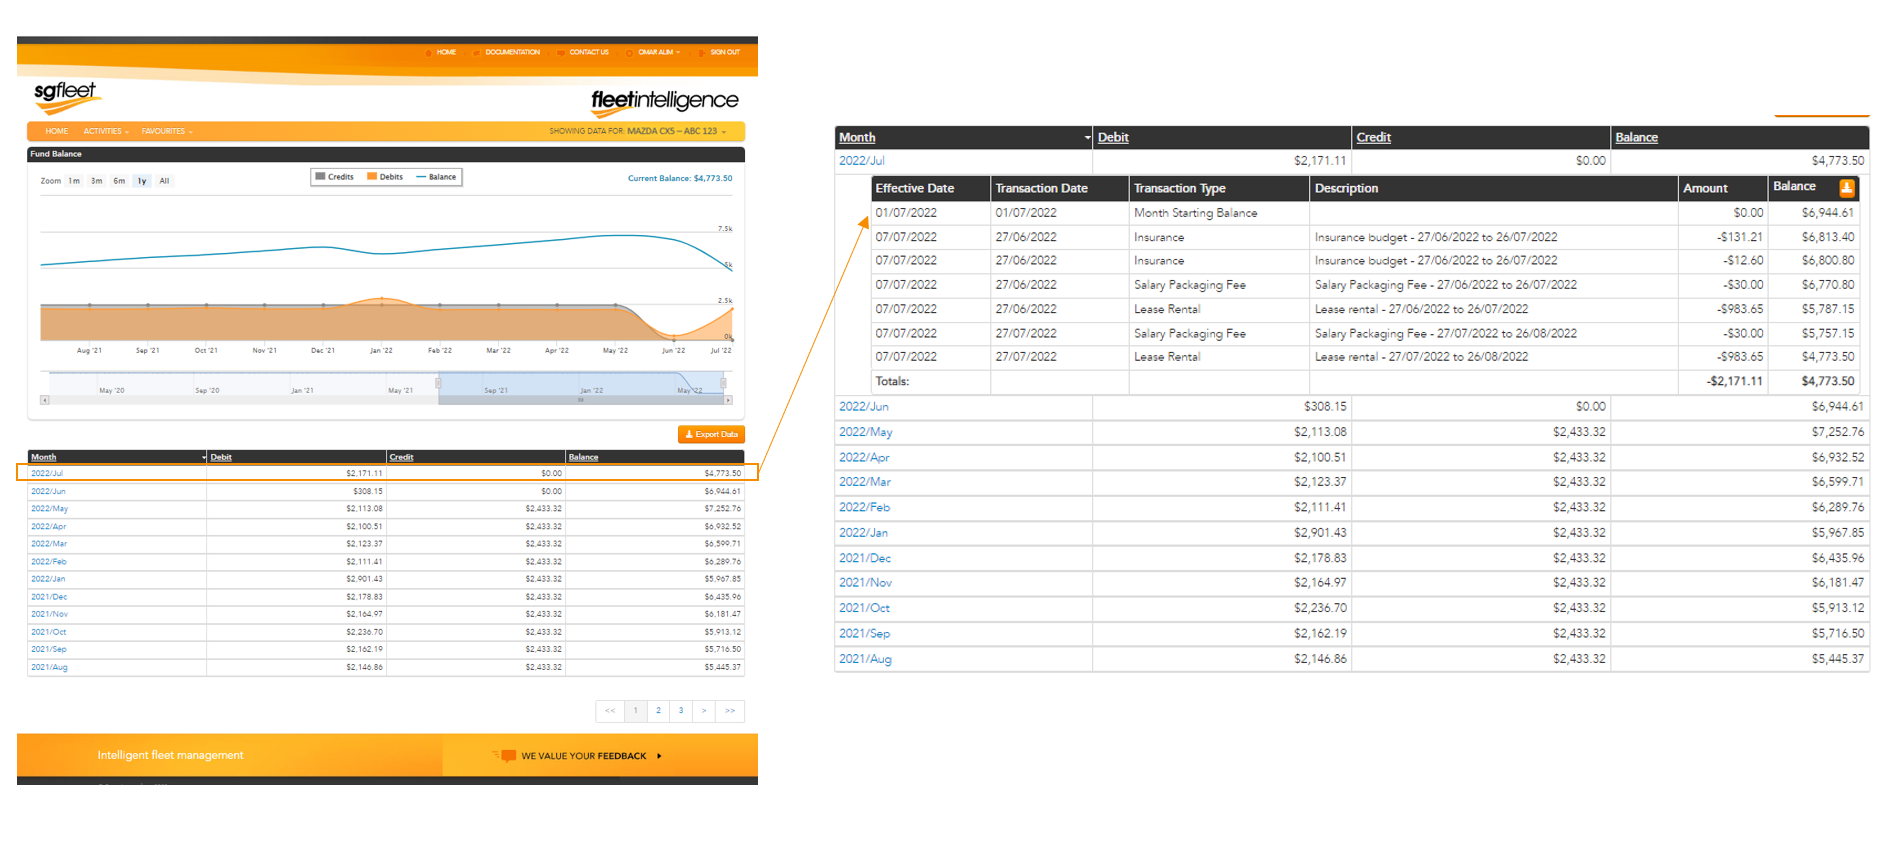Viewport: 1892px width, 851px height.
Task: Sort by Credit column in small table
Action: click(401, 457)
